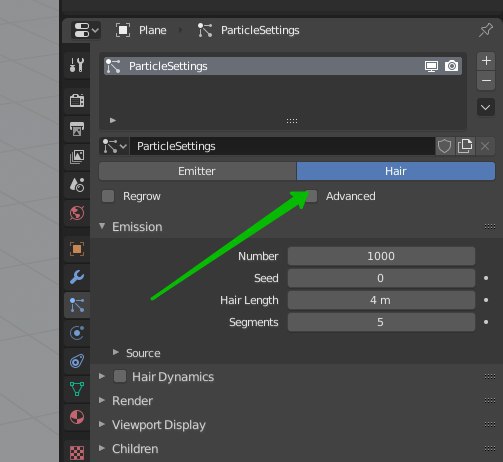Screen dimensions: 503x462
Task: Open the Modifiers wrench tab
Action: (x=77, y=277)
